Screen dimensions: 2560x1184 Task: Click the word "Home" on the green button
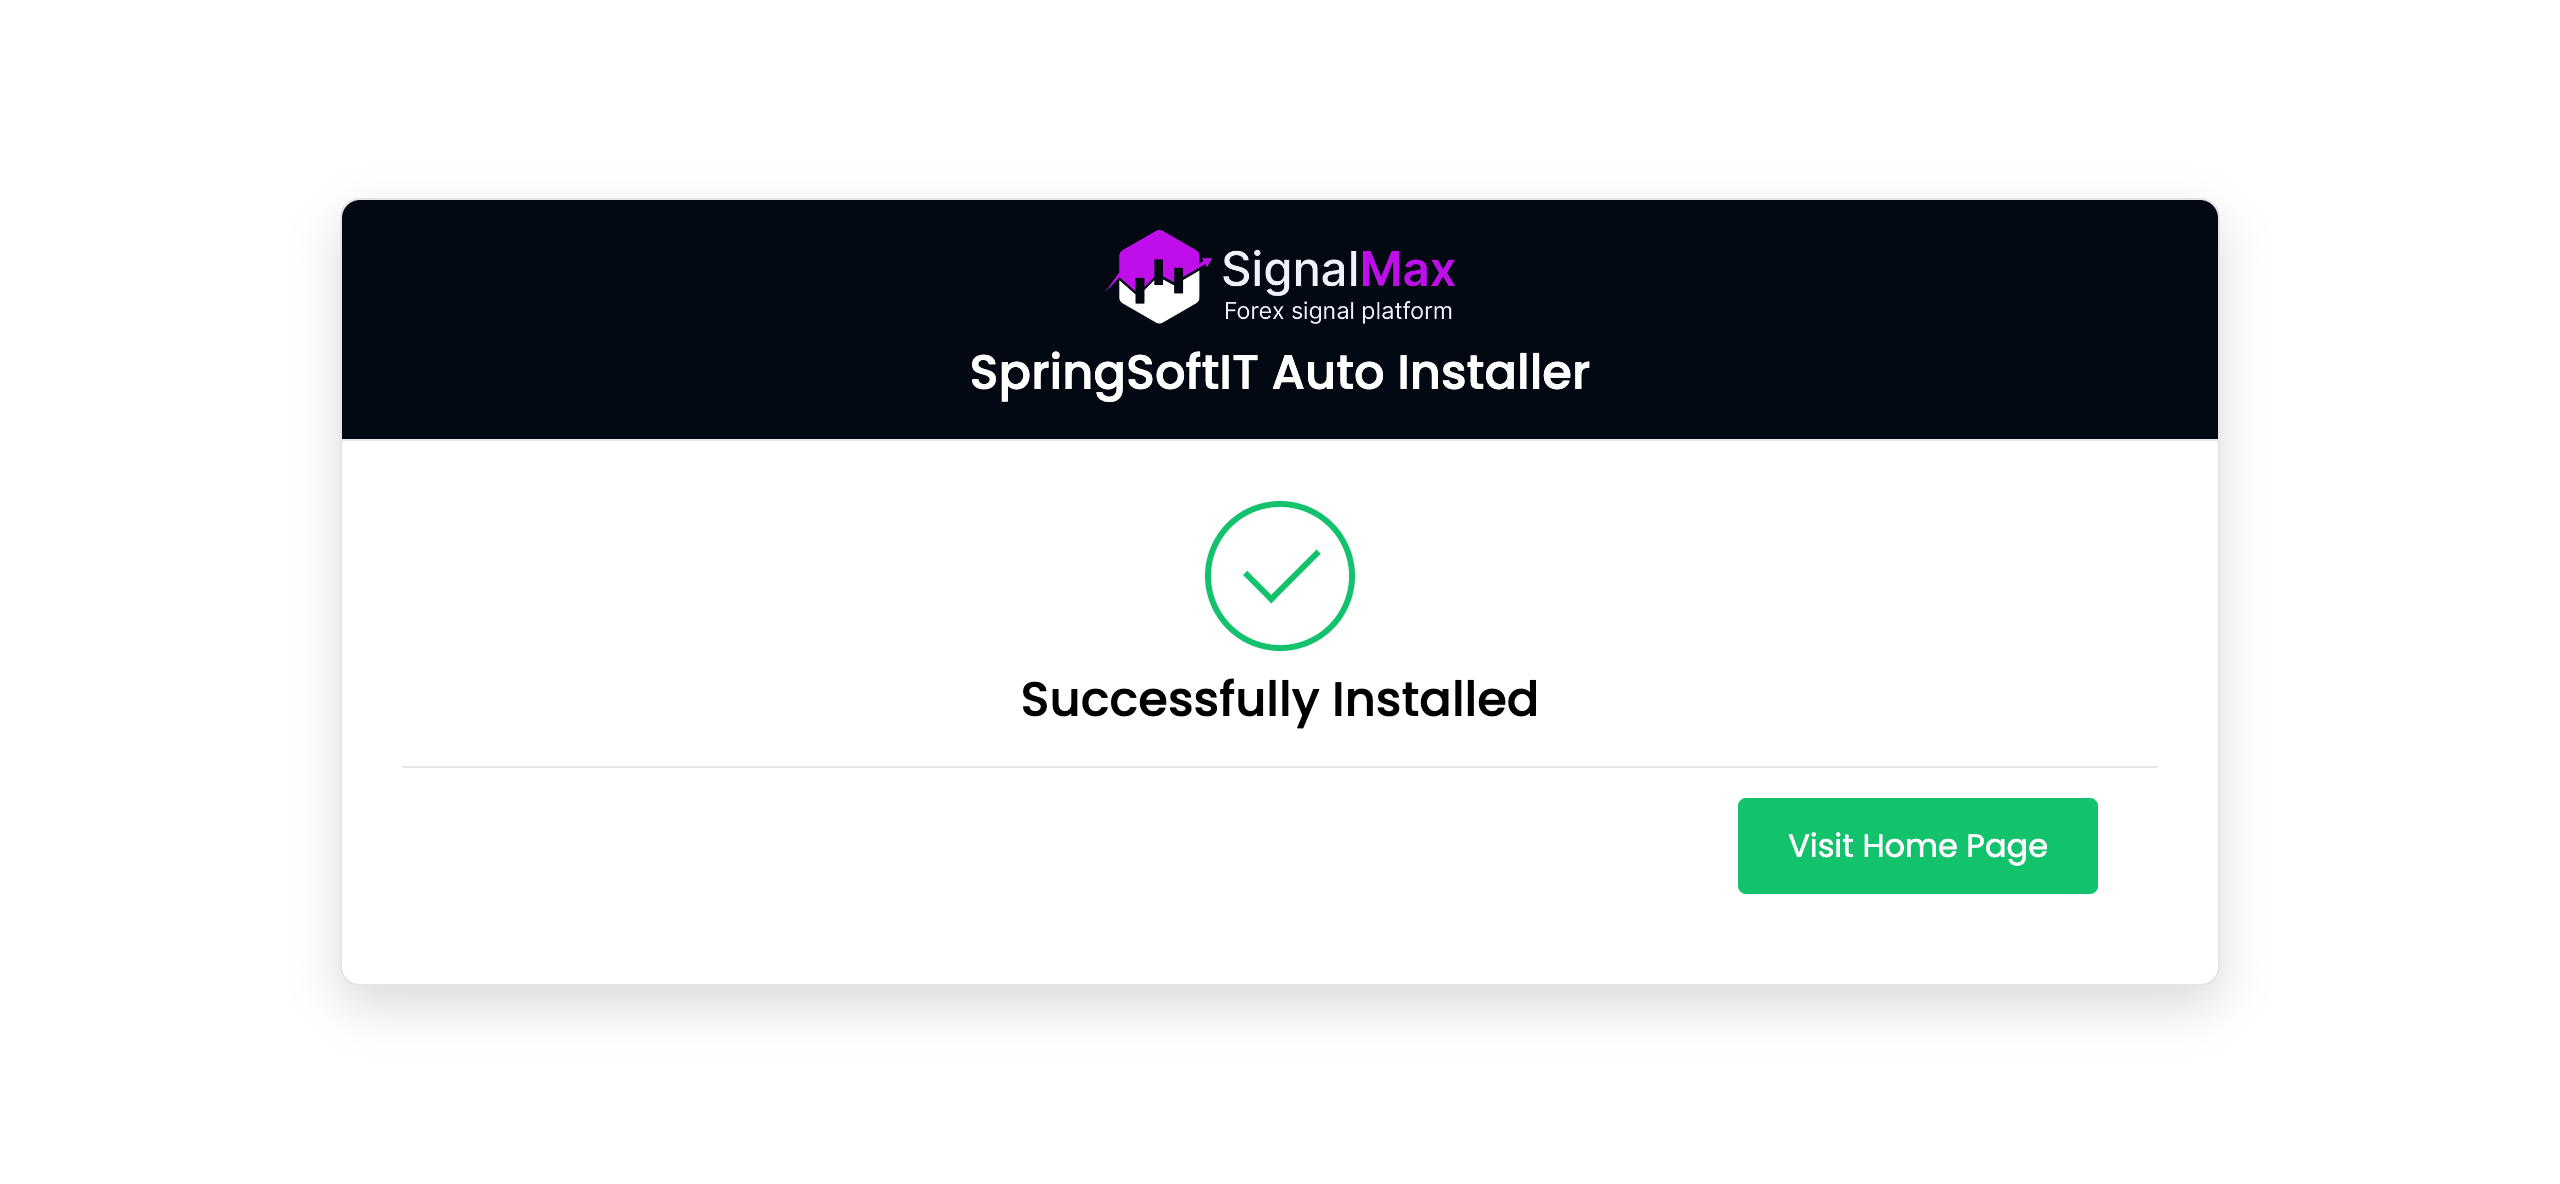pos(1909,846)
